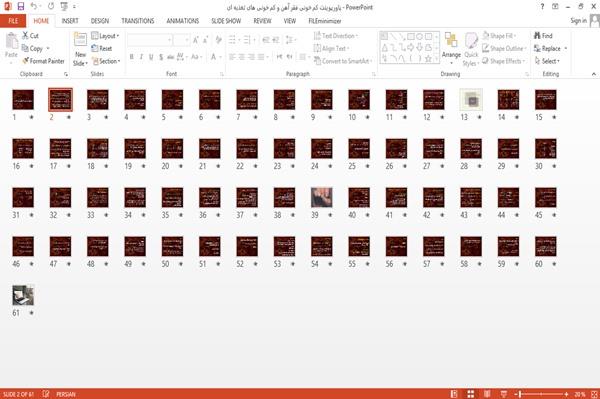This screenshot has width=600, height=399.
Task: Click Increase Font Size icon
Action: pyautogui.click(x=196, y=39)
